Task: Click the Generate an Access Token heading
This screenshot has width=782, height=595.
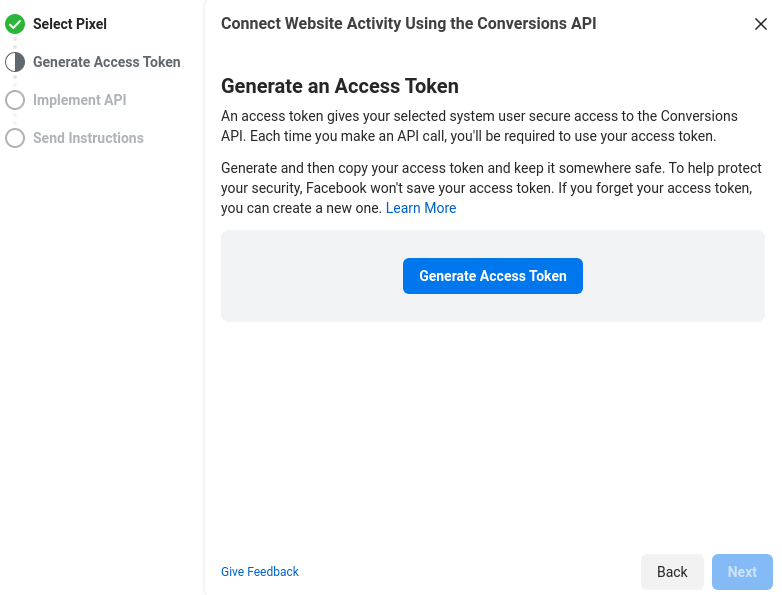Action: (340, 86)
